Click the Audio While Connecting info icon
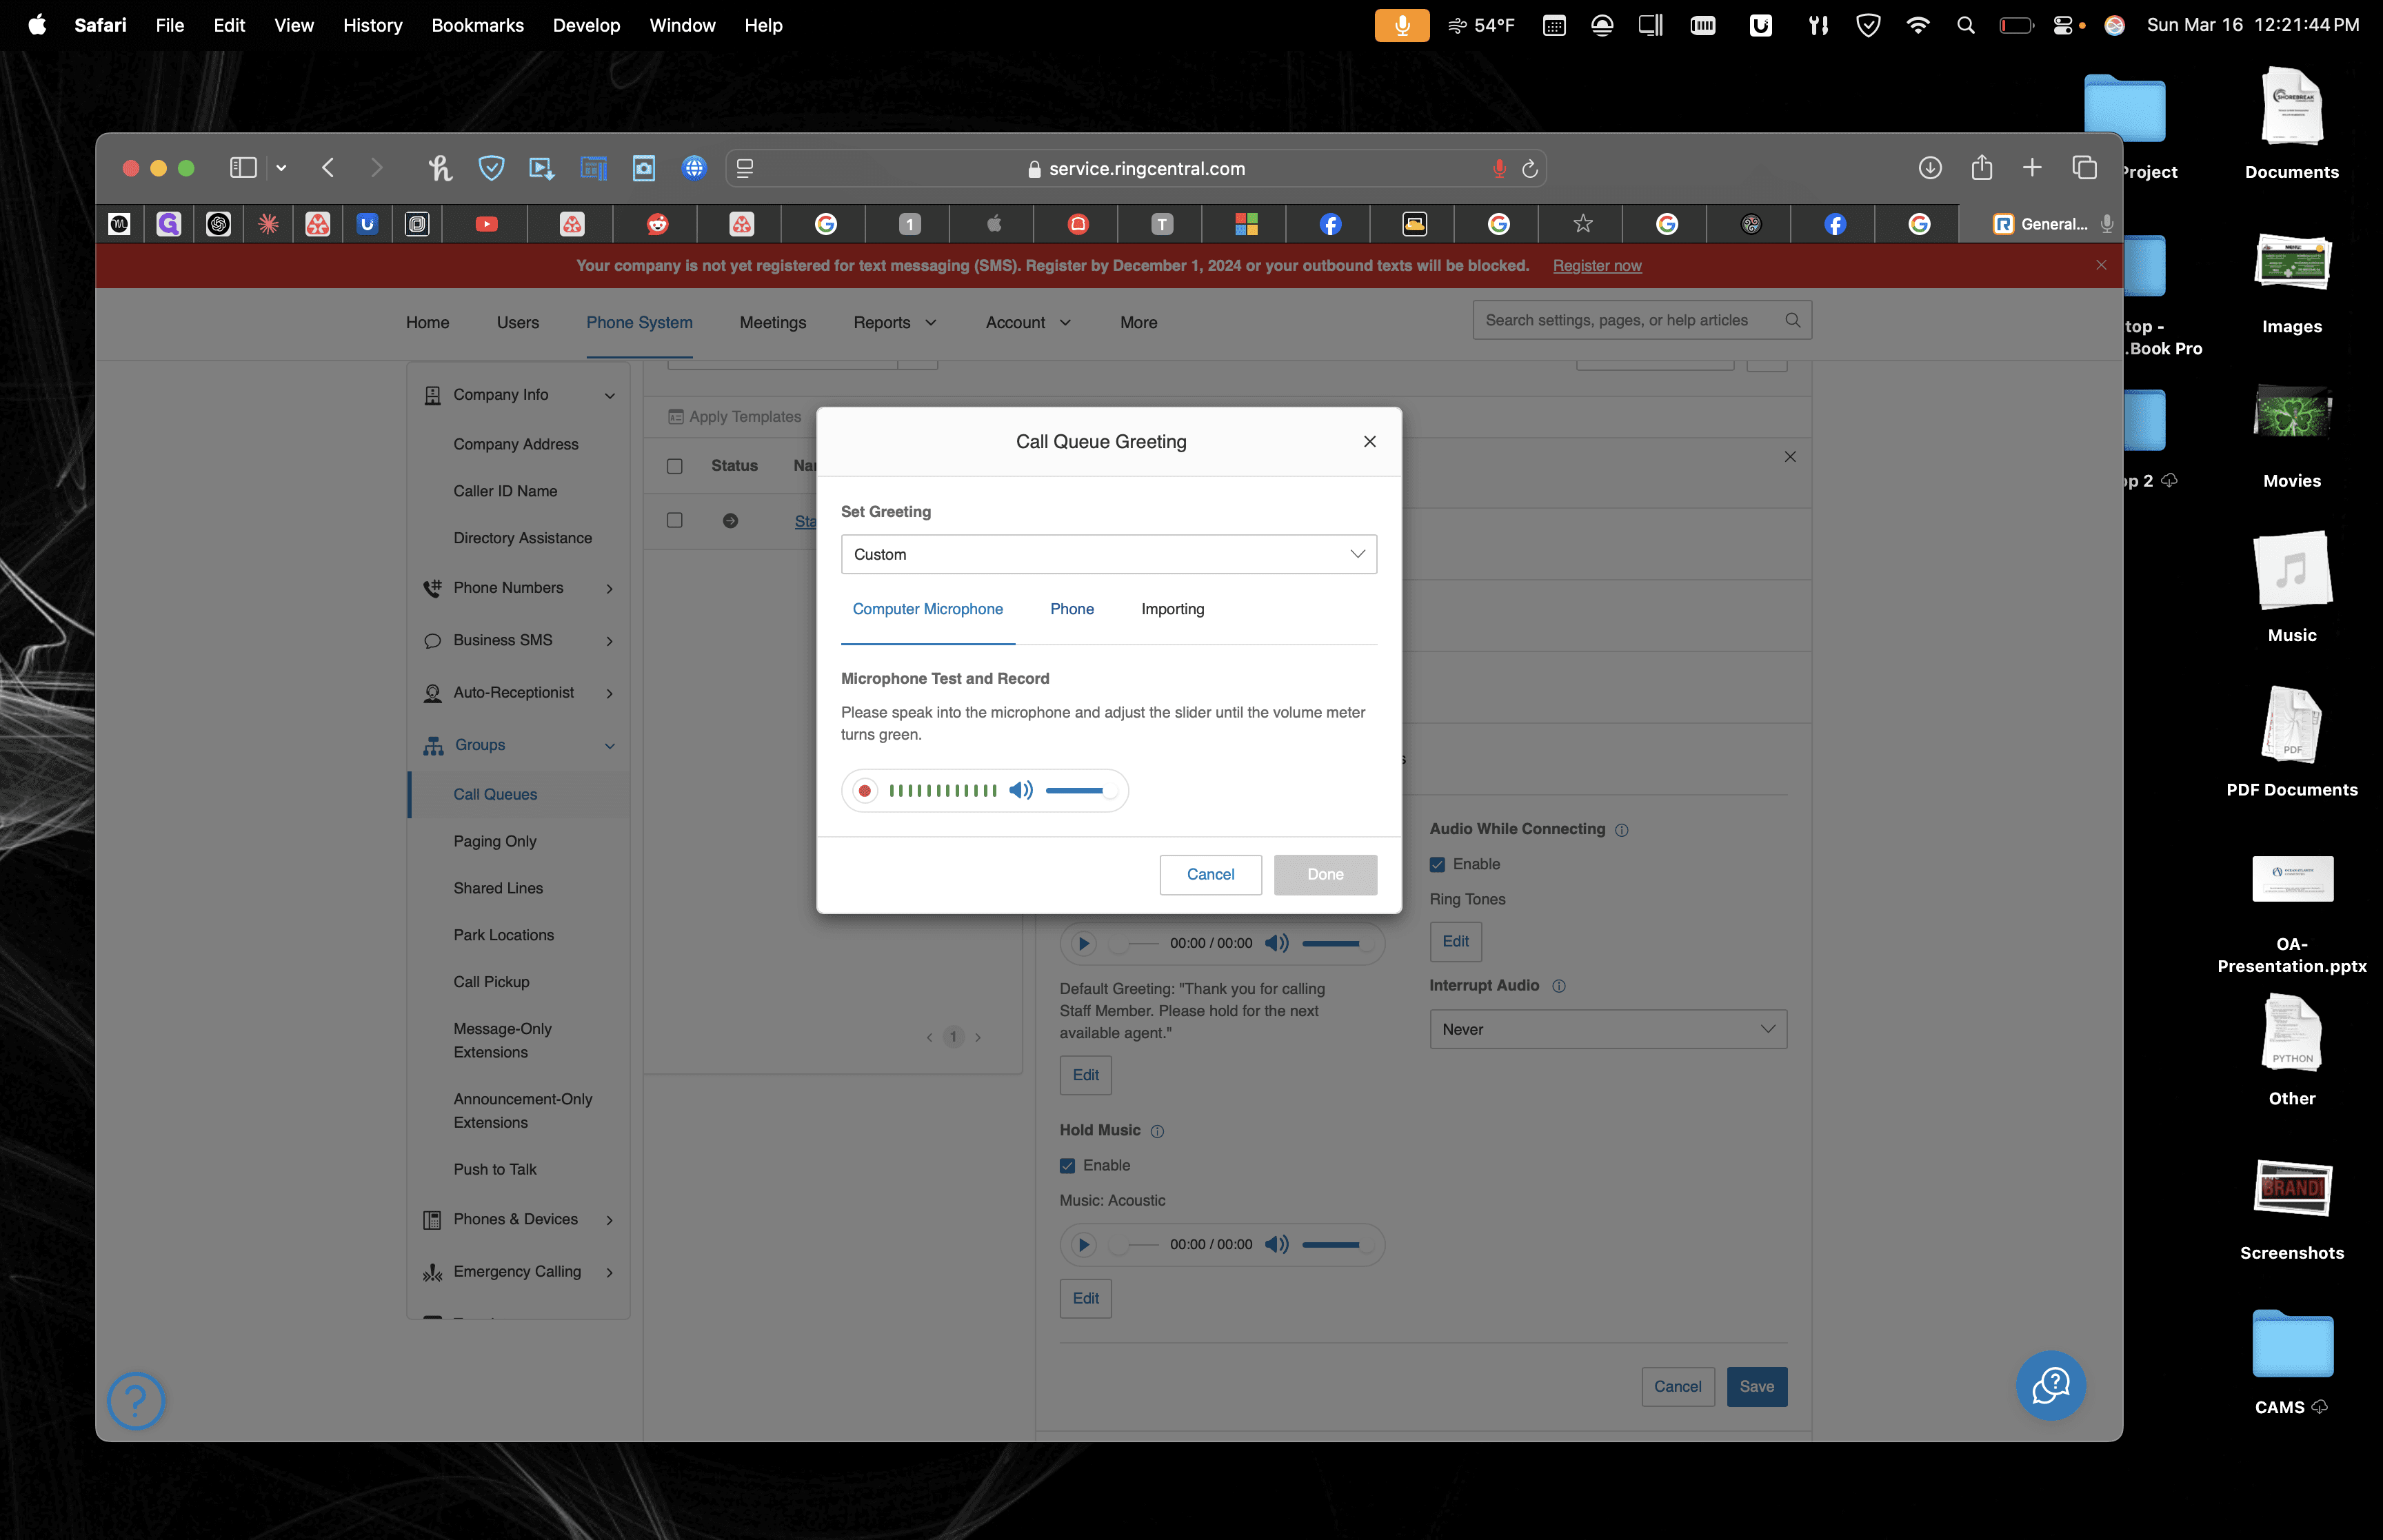This screenshot has width=2383, height=1540. coord(1622,830)
